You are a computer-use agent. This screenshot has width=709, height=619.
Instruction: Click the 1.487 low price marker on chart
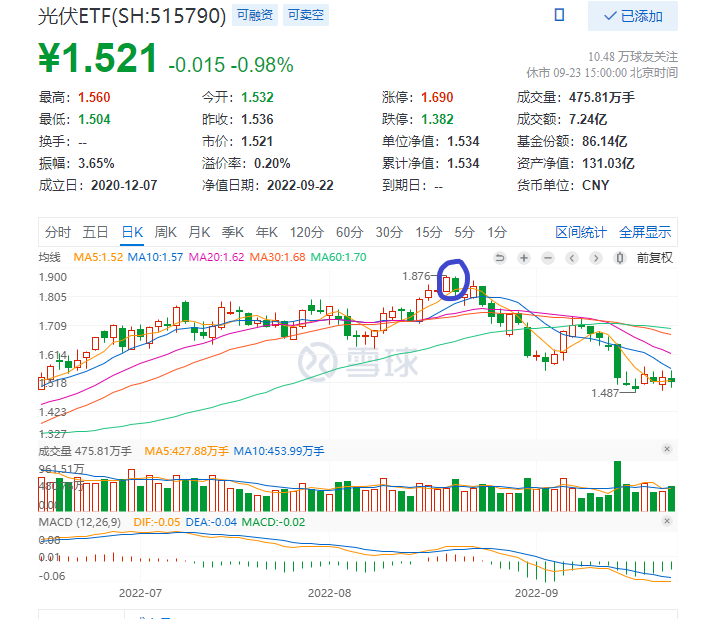[x=605, y=393]
